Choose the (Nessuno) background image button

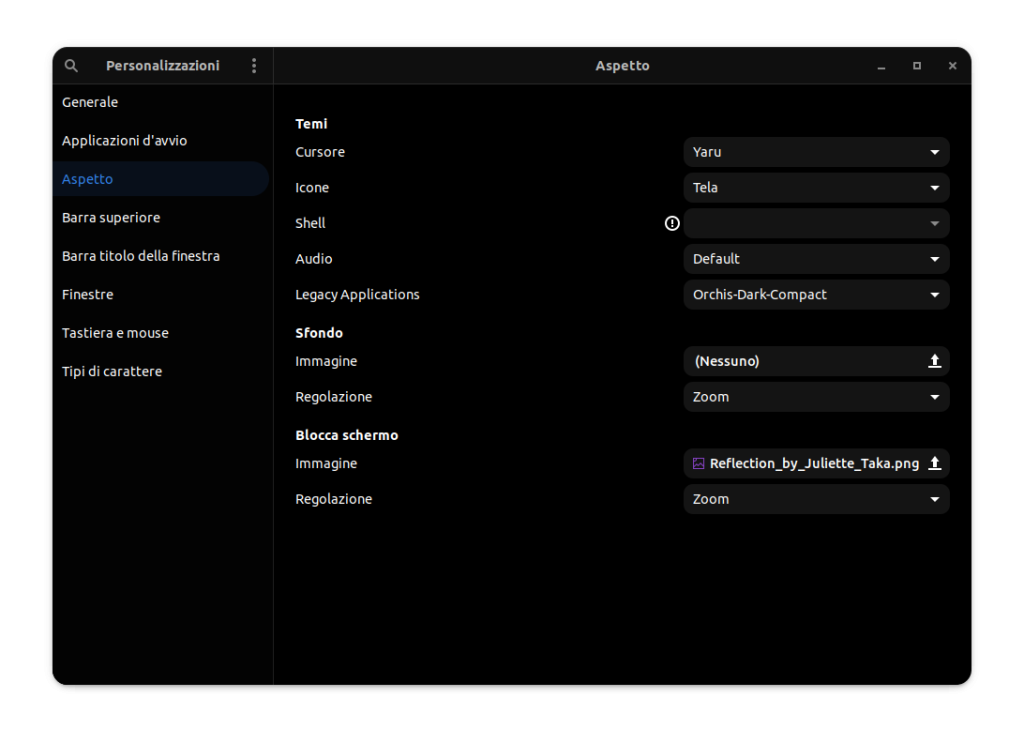click(x=800, y=361)
